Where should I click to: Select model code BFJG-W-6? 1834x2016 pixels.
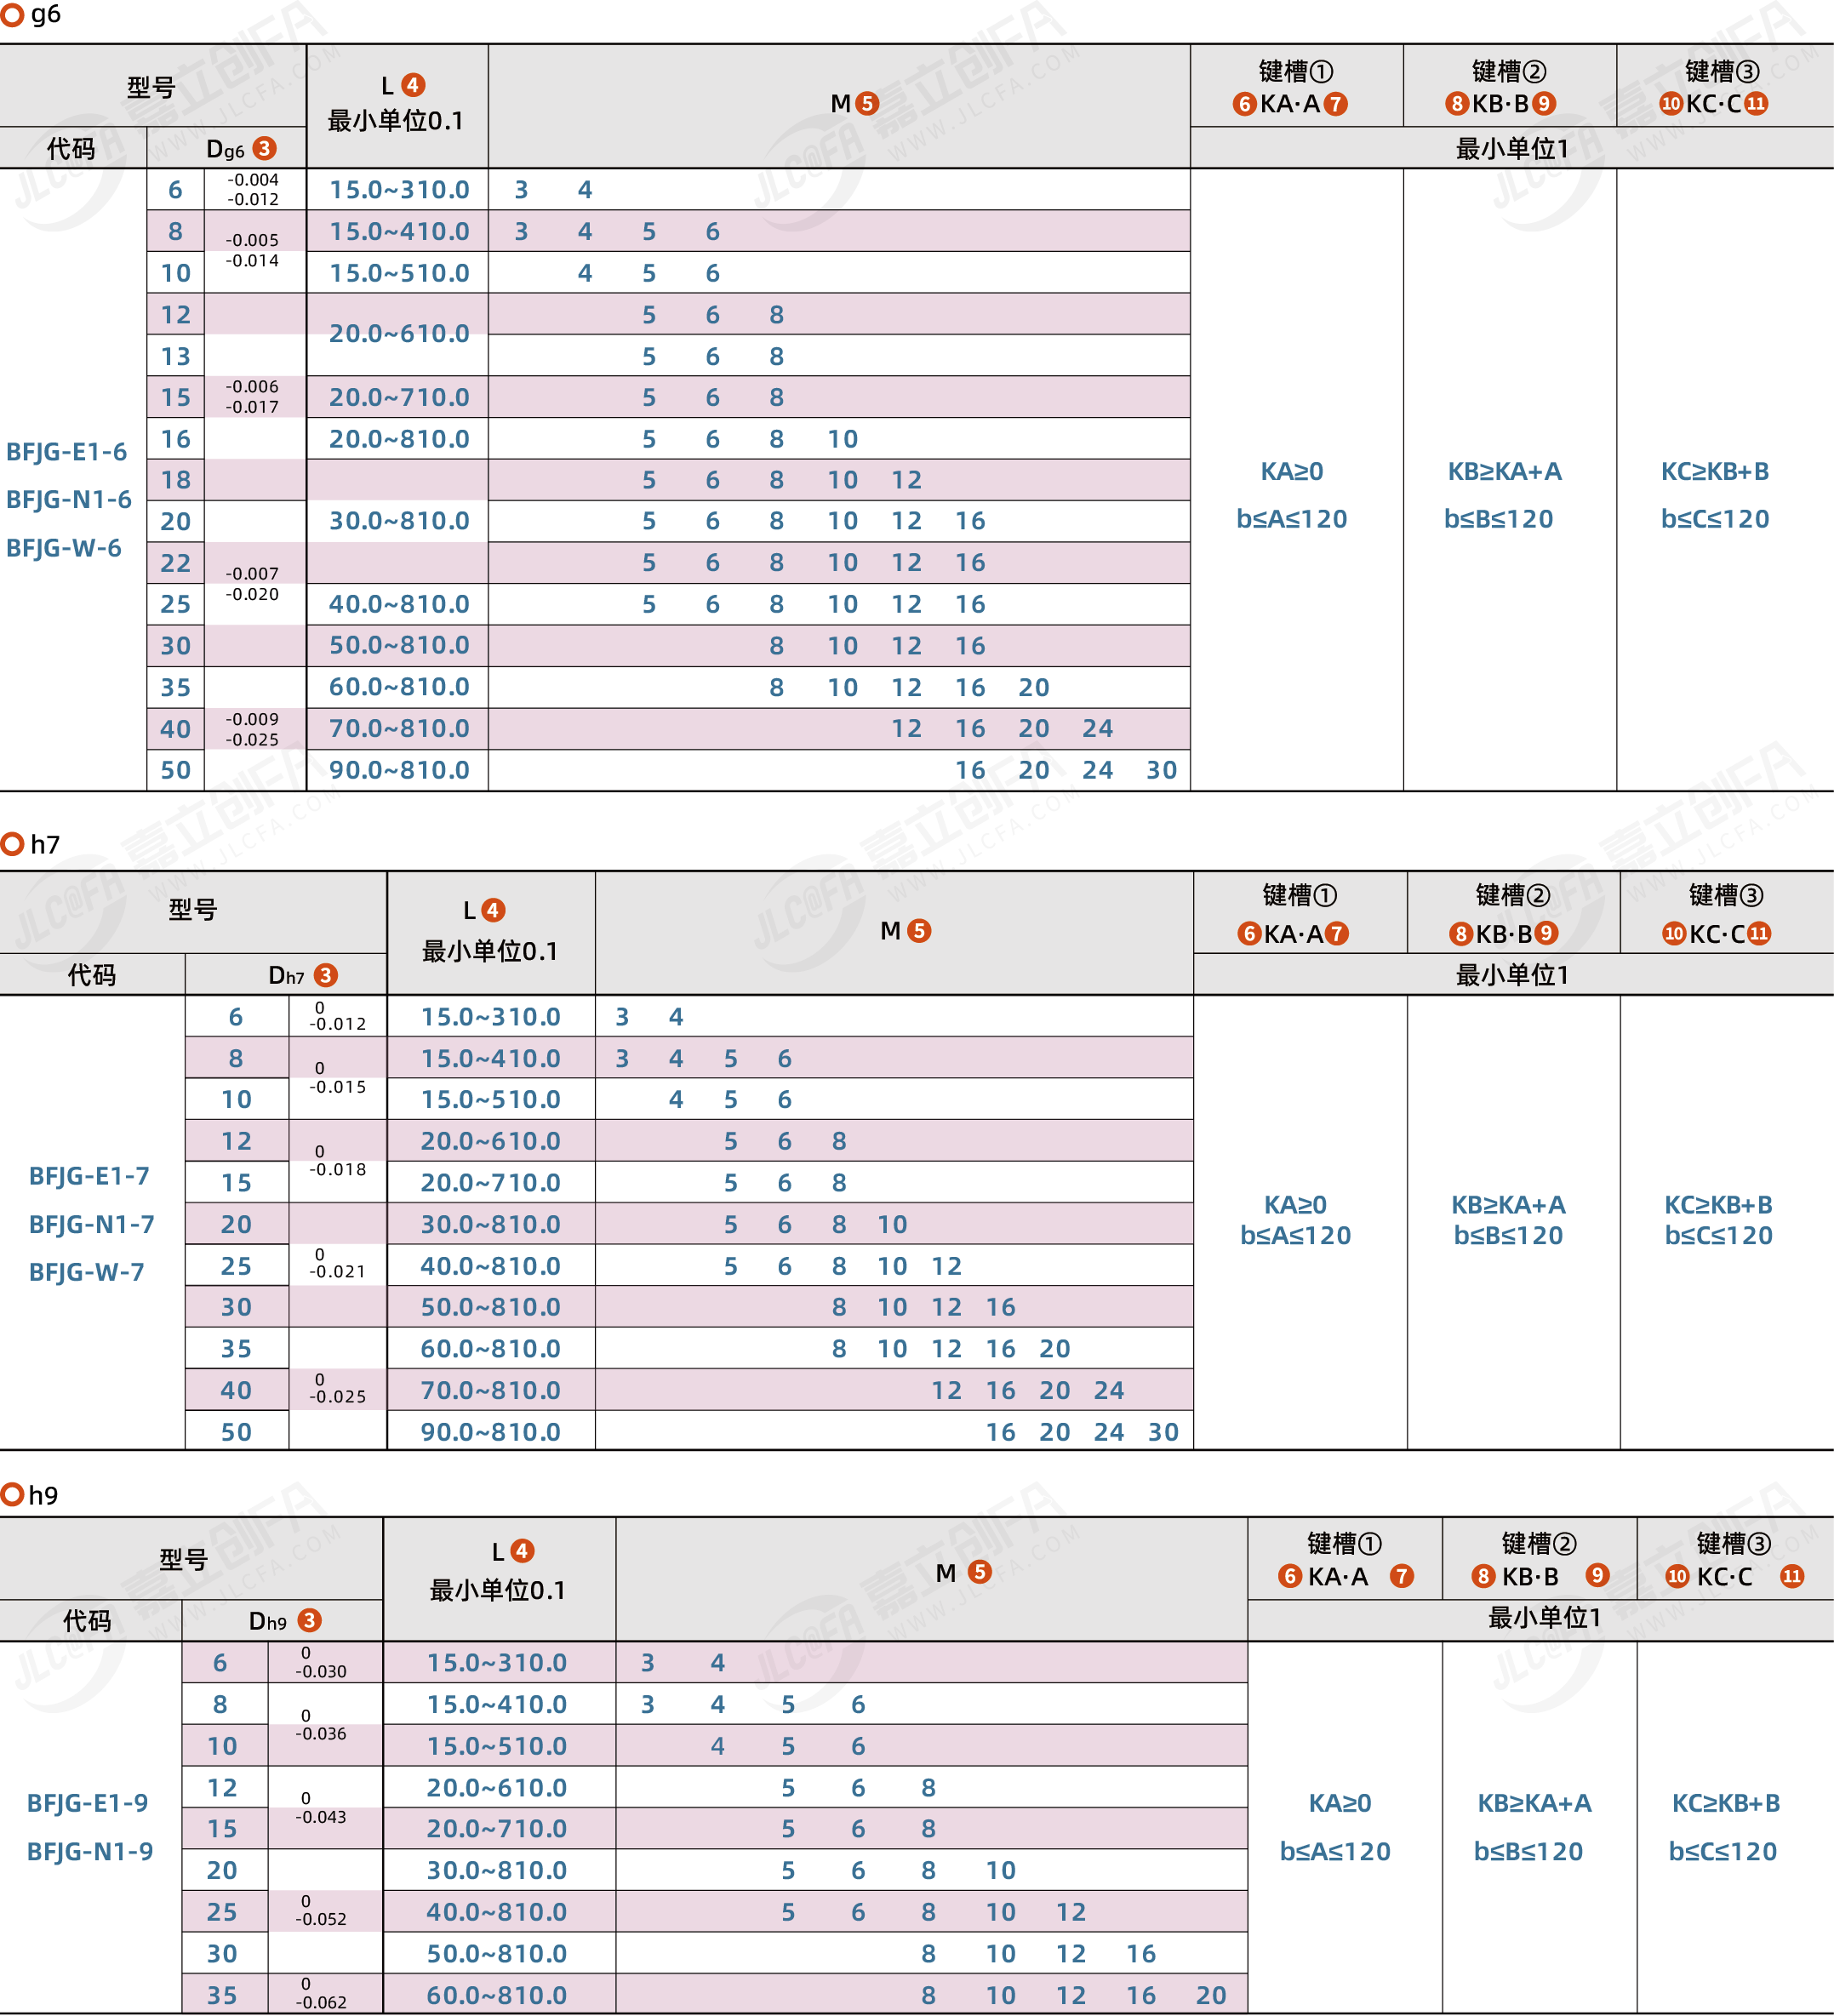[64, 548]
